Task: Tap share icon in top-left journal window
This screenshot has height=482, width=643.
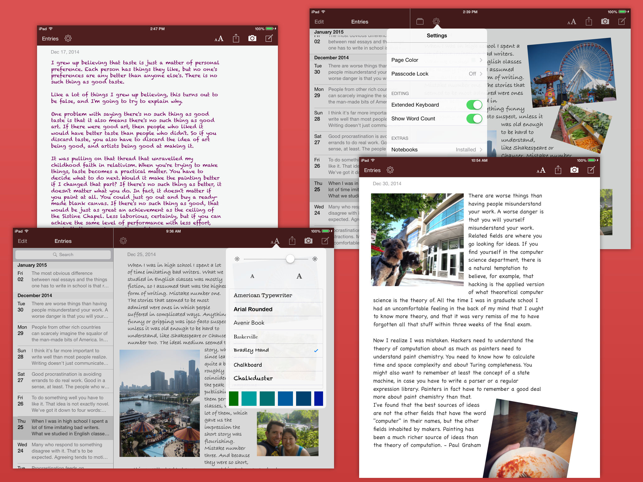Action: 236,38
